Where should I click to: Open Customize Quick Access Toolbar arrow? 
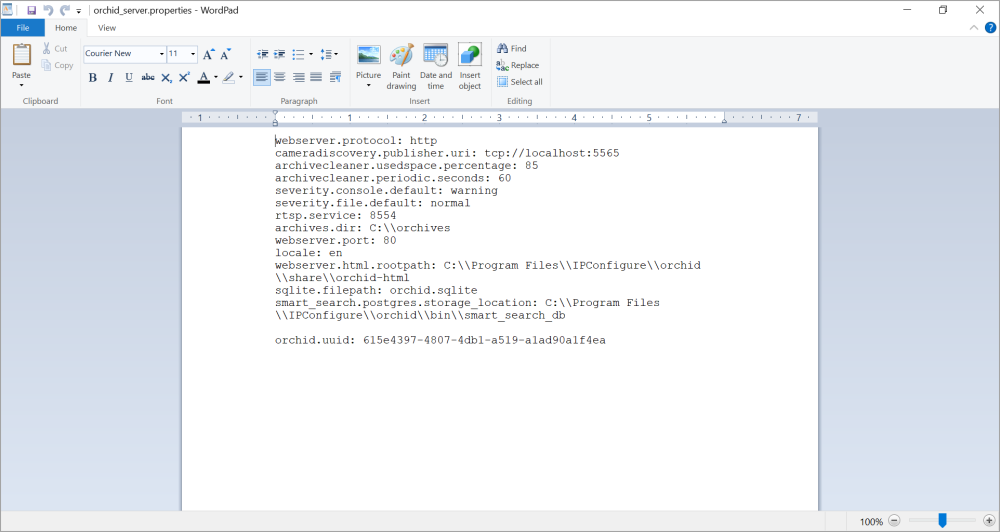(79, 11)
